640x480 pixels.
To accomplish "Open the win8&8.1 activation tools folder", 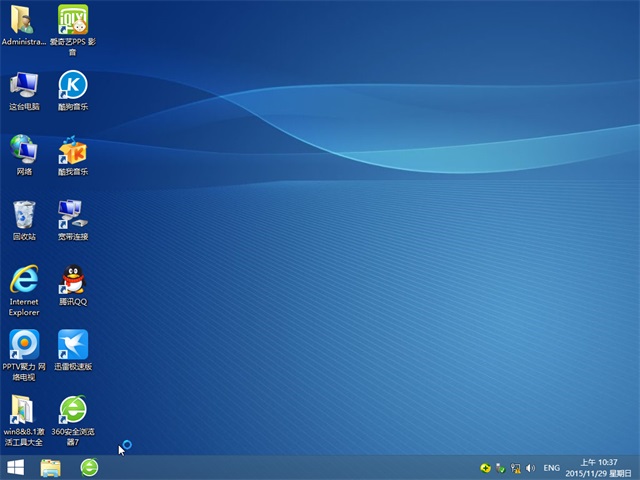I will [24, 410].
